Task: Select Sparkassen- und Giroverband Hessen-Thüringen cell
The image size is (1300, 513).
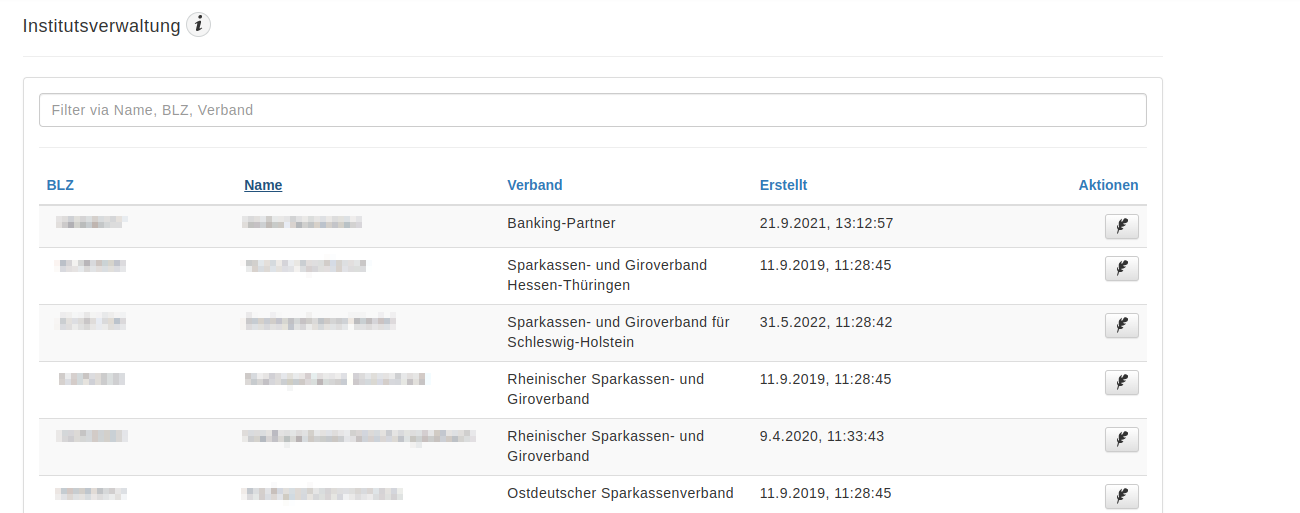Action: pos(607,275)
